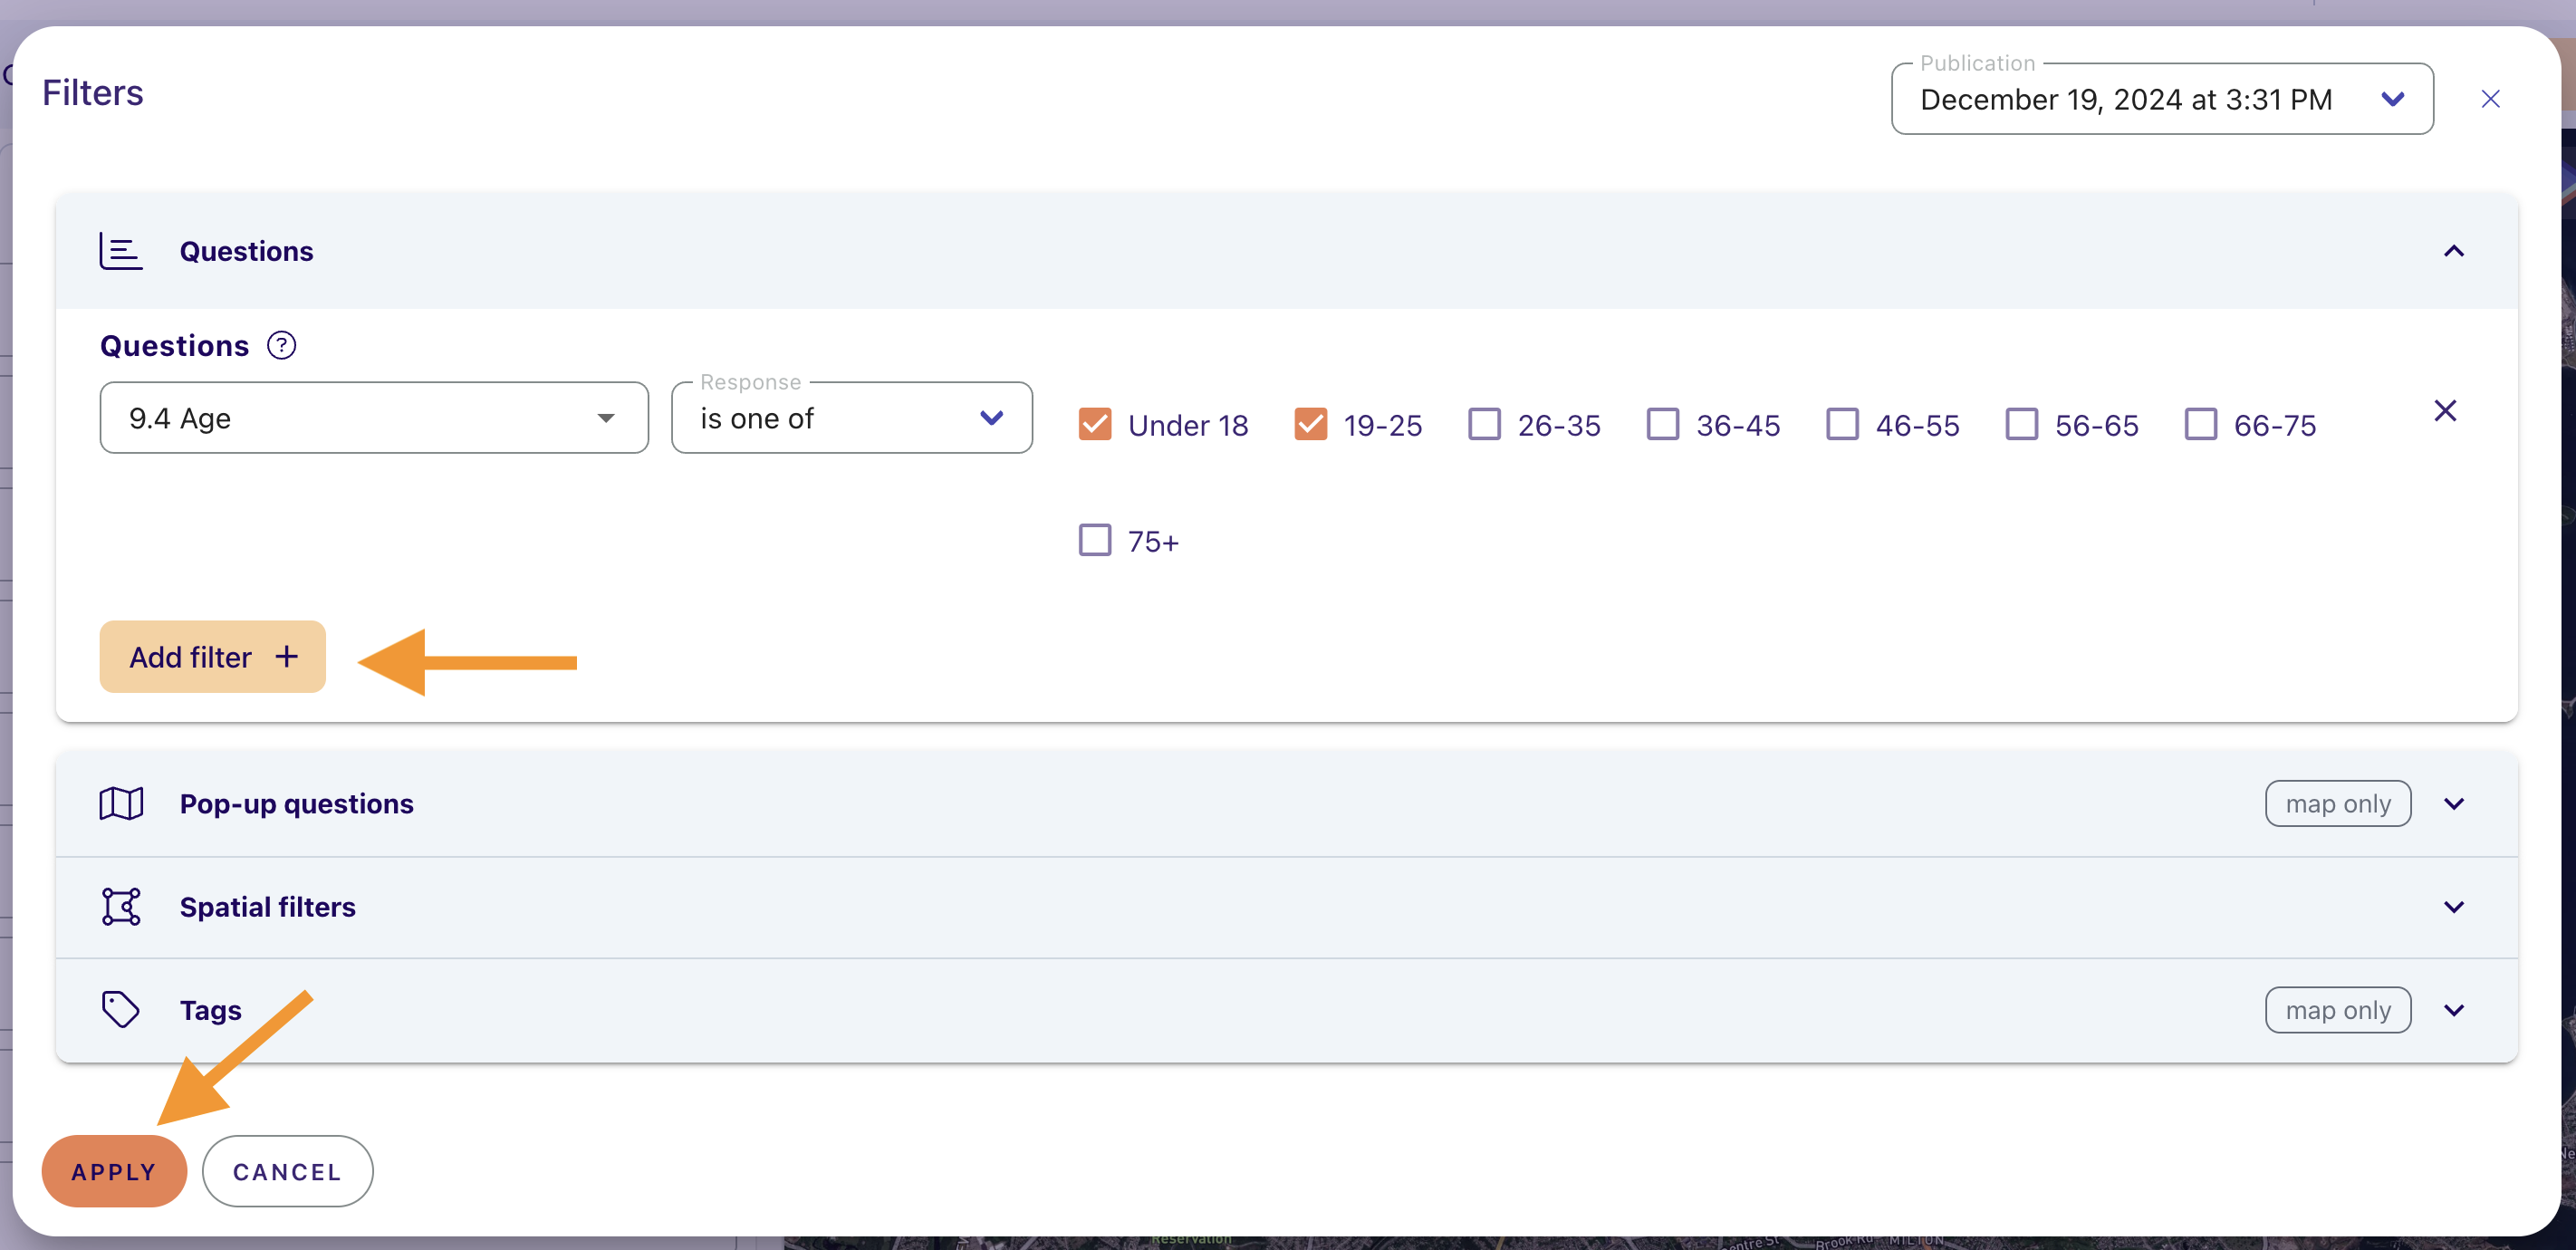2576x1250 pixels.
Task: Click the Tags label icon
Action: click(x=121, y=1010)
